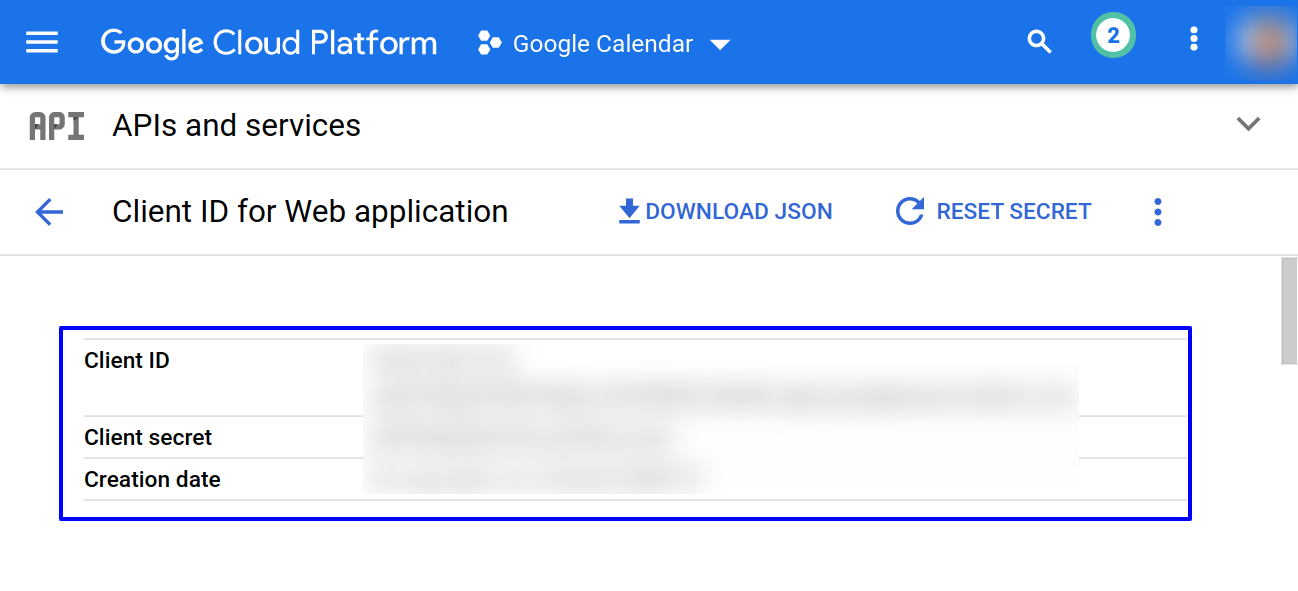
Task: Click the blurred Creation date value
Action: coord(535,479)
